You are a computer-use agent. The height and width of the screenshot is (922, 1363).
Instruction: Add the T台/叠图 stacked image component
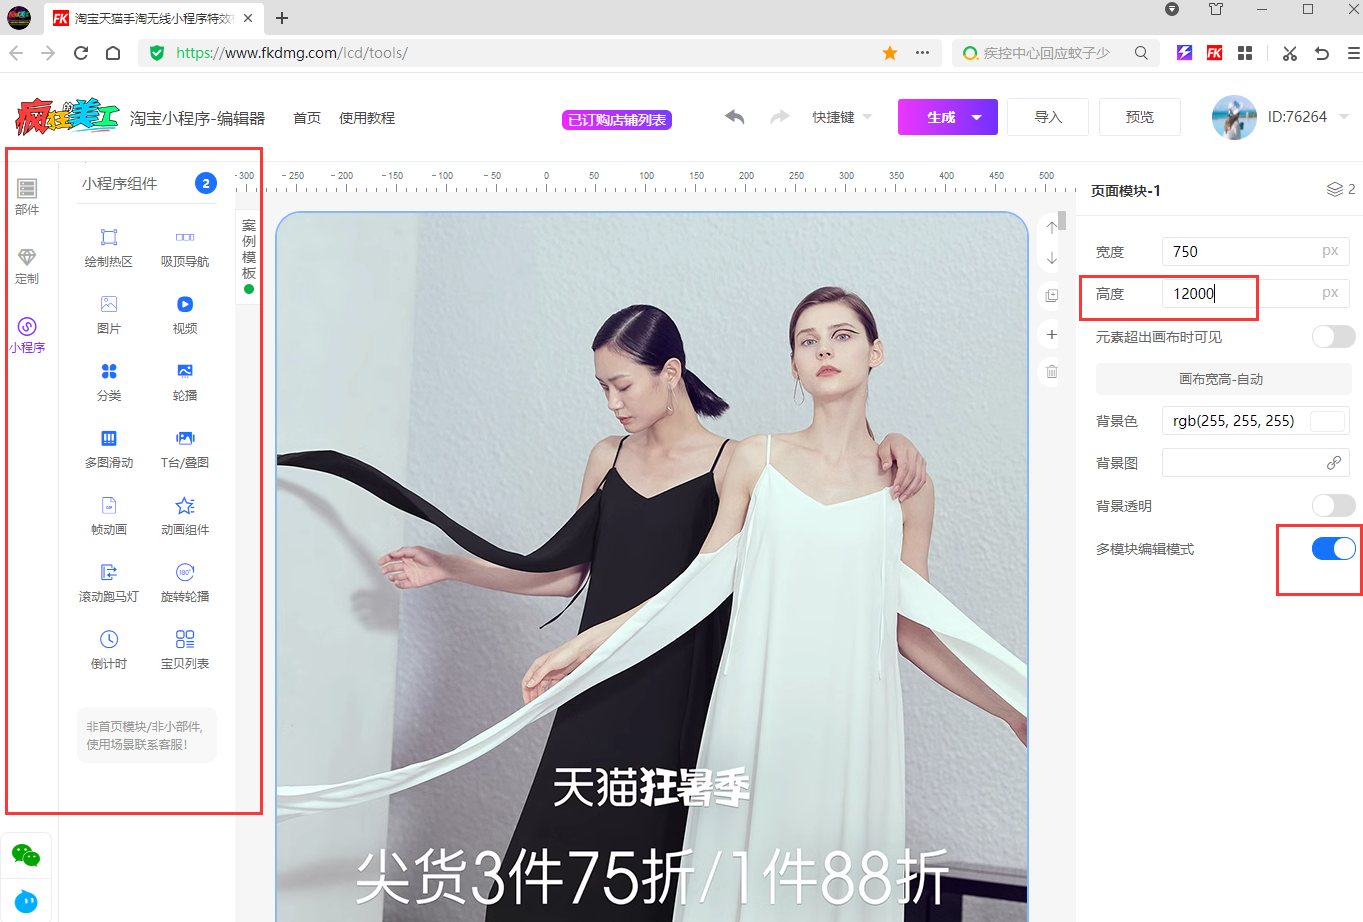click(x=185, y=448)
